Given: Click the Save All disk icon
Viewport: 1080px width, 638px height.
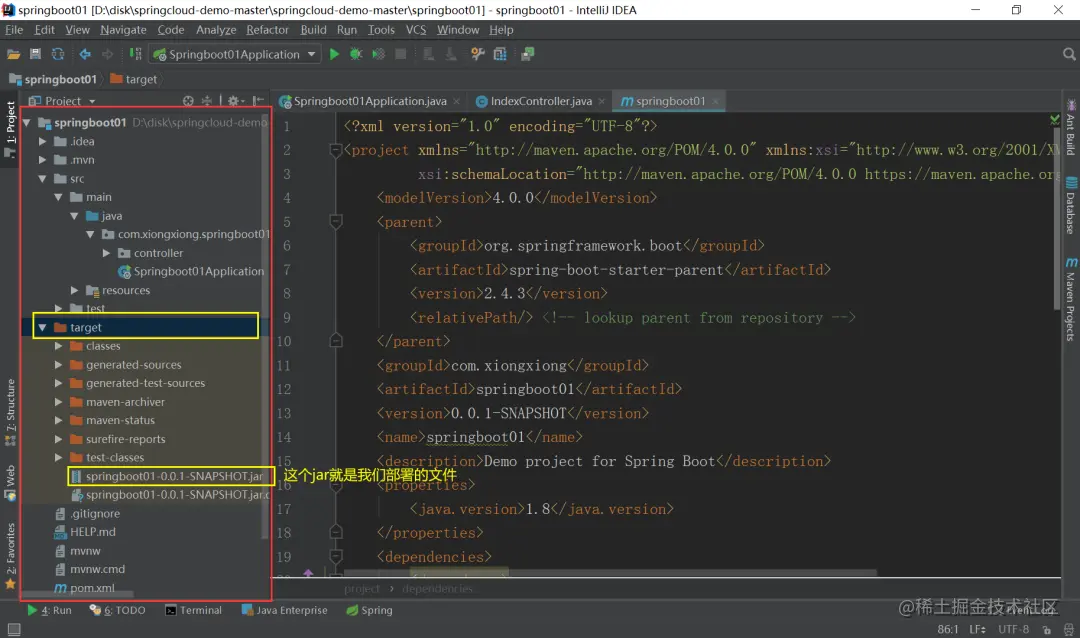Looking at the screenshot, I should pyautogui.click(x=35, y=54).
